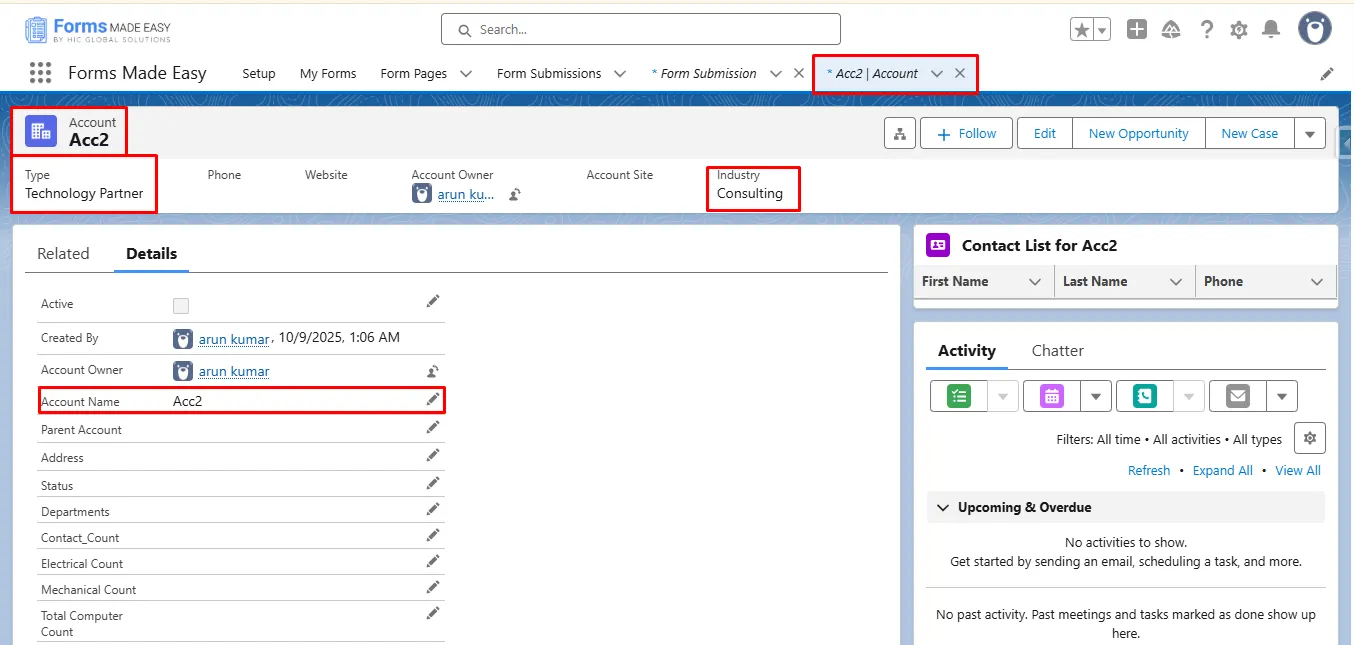Switch to the Chatter tab
Viewport: 1354px width, 645px height.
click(x=1057, y=351)
